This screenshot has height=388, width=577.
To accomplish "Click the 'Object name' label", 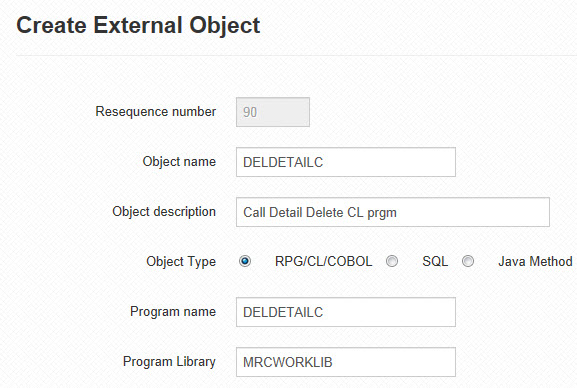I will pos(179,162).
